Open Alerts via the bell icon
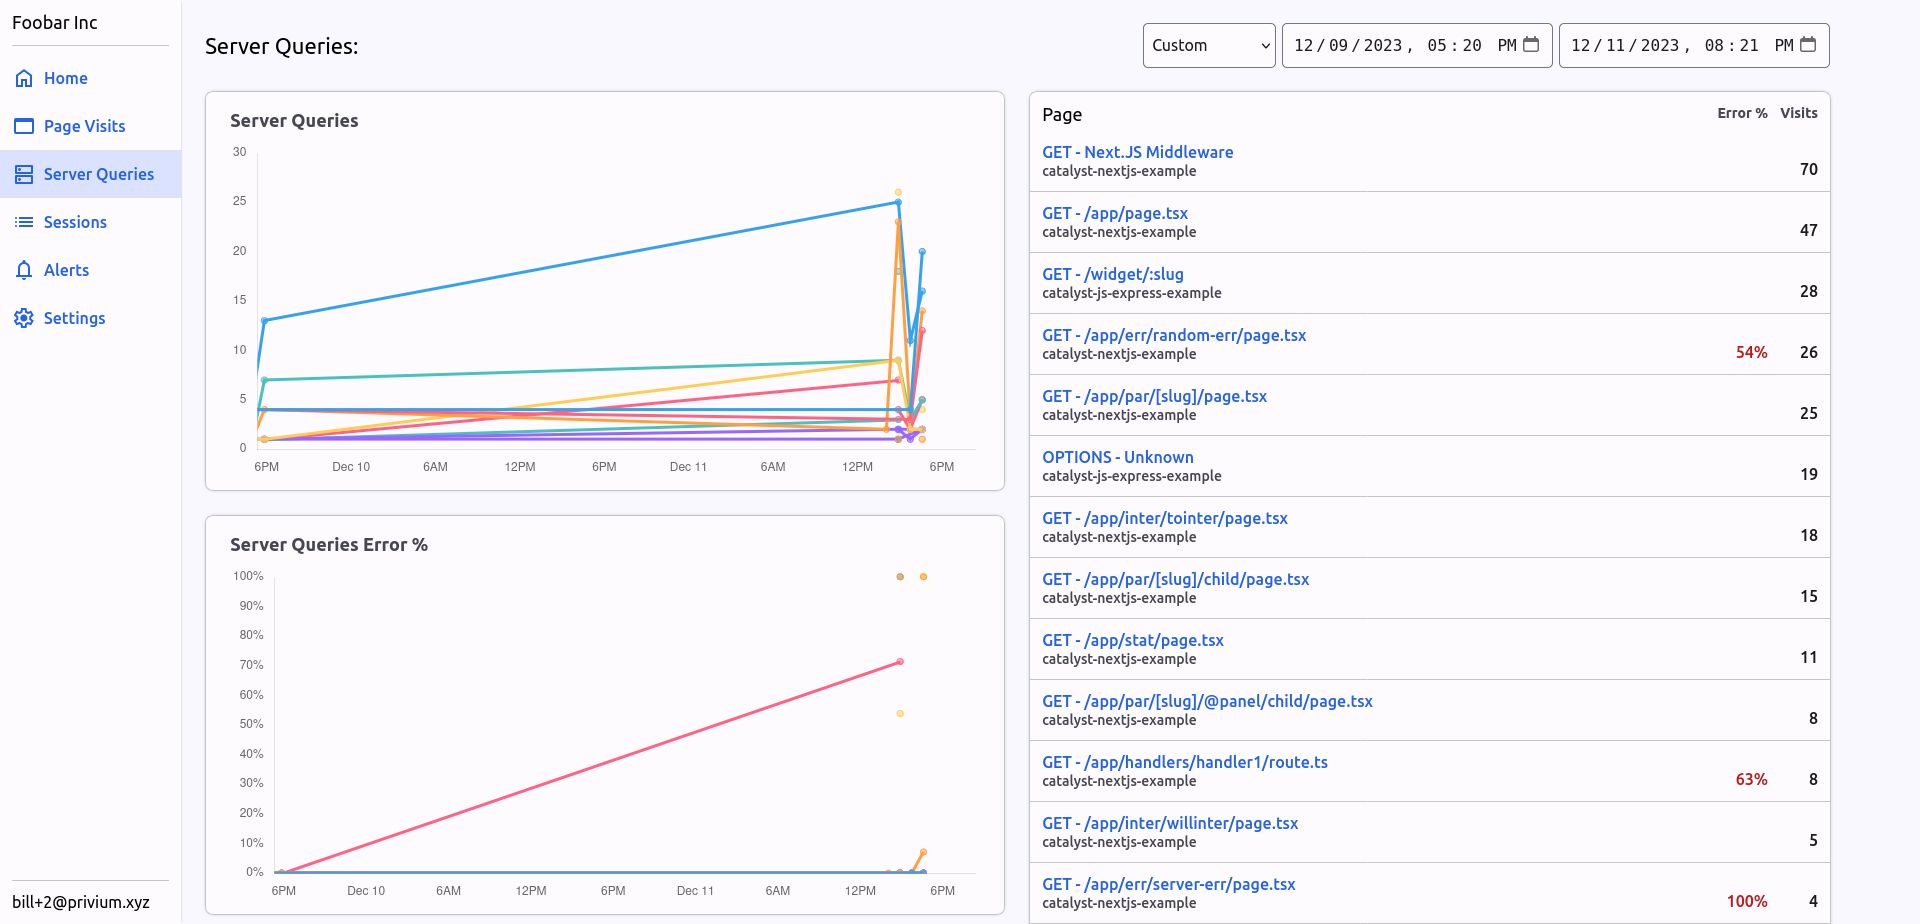This screenshot has height=924, width=1920. tap(23, 269)
